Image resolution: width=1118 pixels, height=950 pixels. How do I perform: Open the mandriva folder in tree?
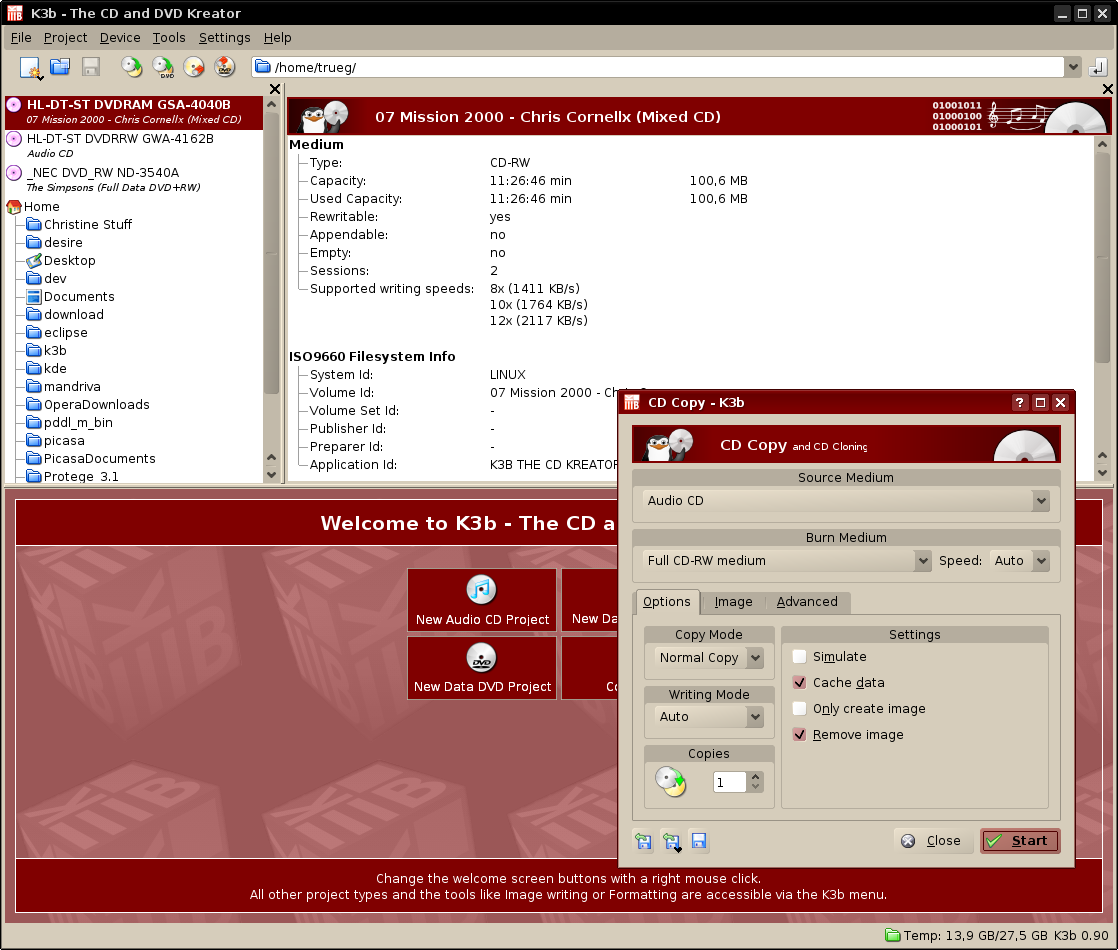tap(64, 387)
